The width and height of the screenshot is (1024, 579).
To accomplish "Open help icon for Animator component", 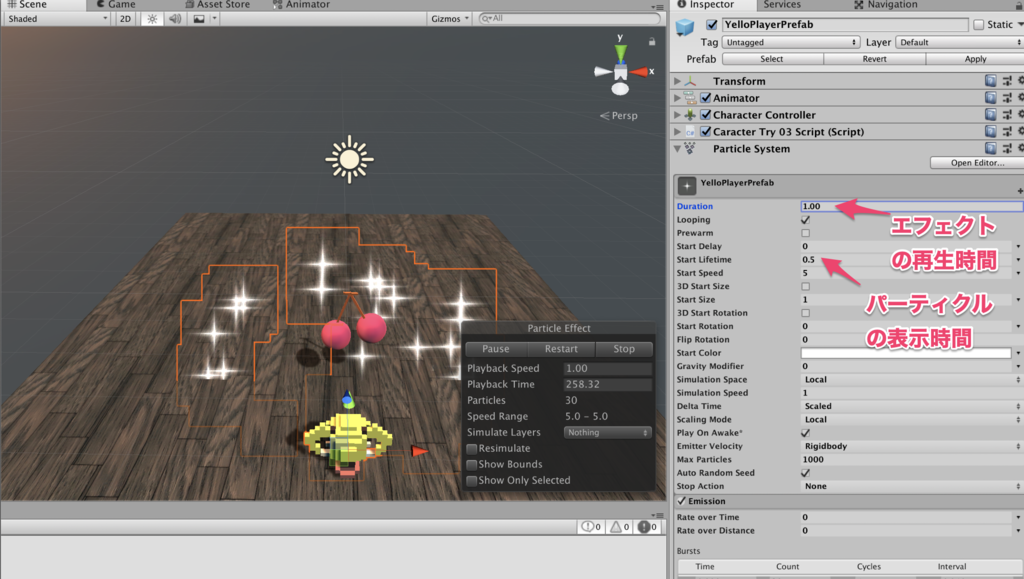I will point(991,98).
